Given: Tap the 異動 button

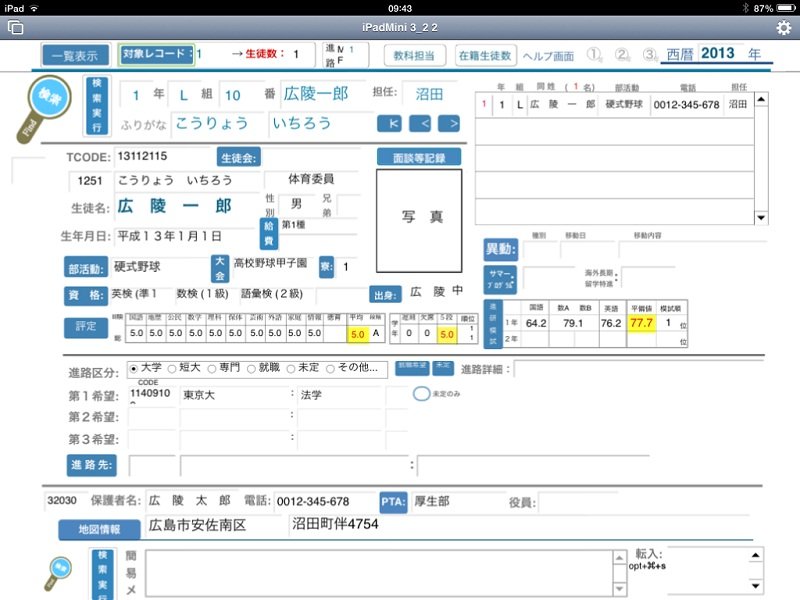Looking at the screenshot, I should click(501, 249).
